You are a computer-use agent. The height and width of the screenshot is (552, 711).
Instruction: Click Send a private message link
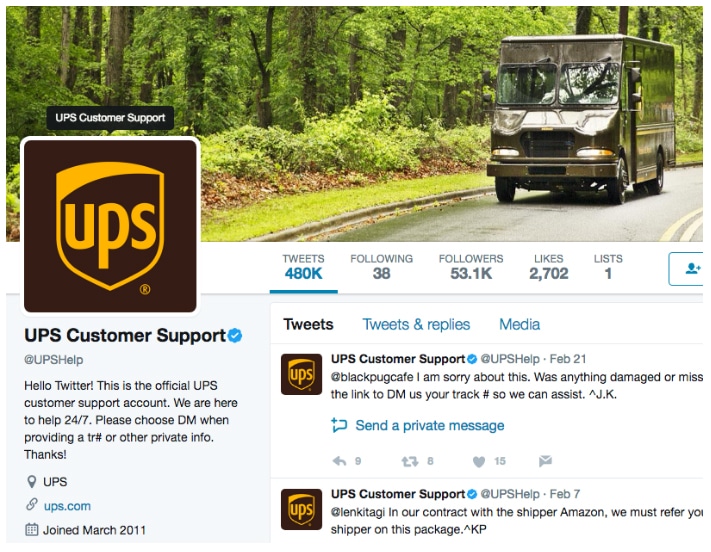point(429,425)
